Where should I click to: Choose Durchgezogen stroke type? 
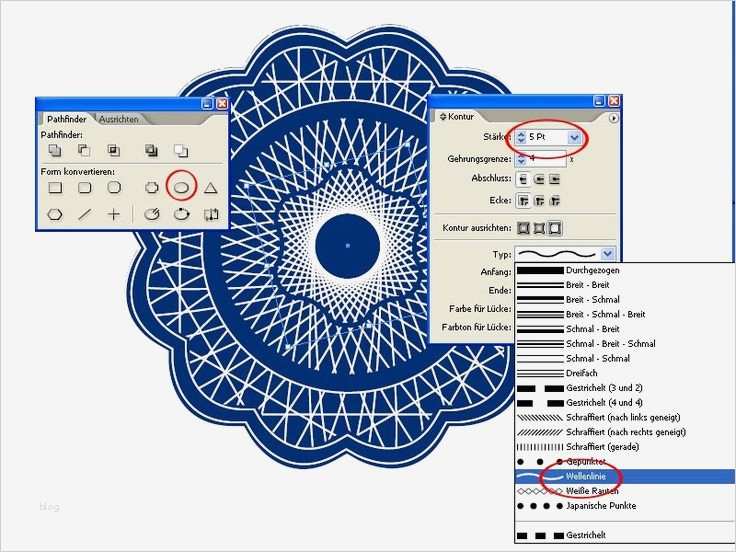tap(624, 270)
